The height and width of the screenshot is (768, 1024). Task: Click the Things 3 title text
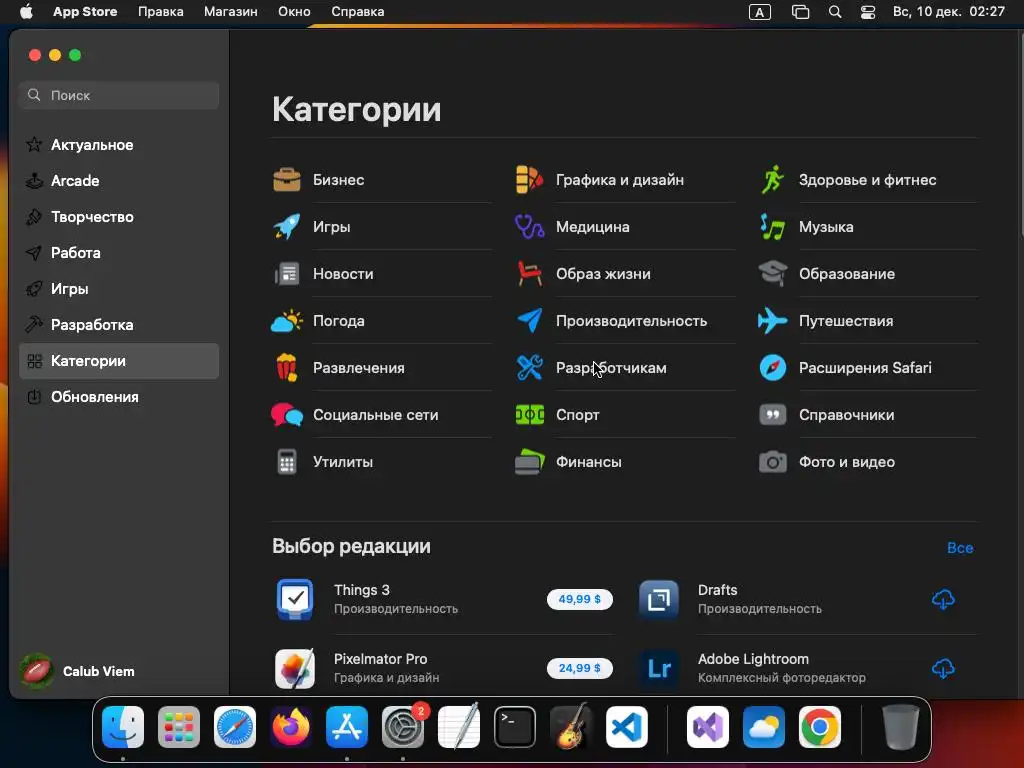pyautogui.click(x=362, y=590)
